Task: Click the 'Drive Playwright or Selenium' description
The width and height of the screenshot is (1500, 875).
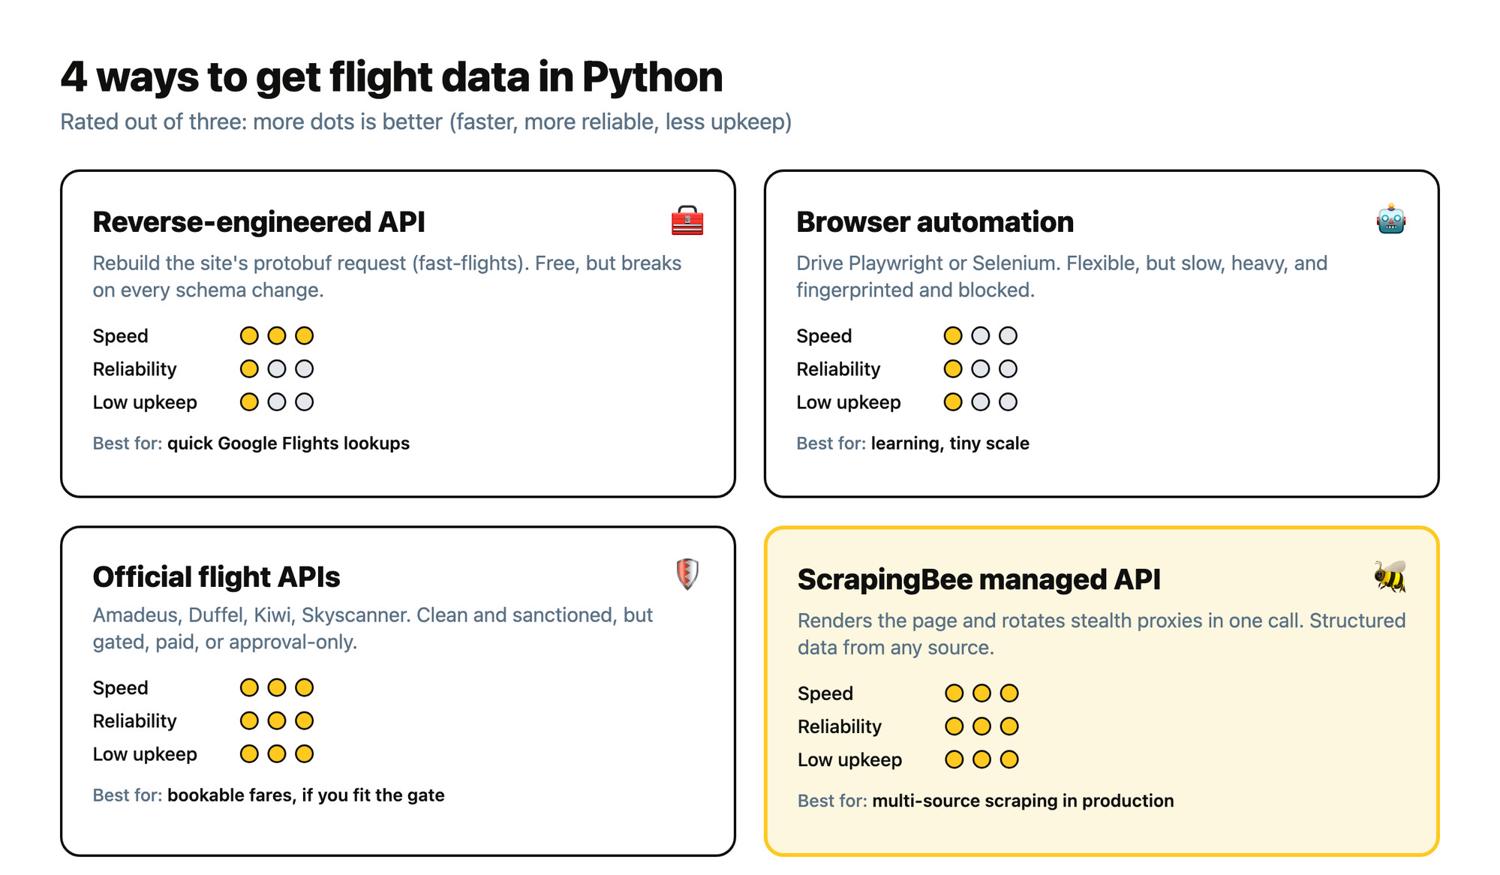Action: click(1062, 277)
